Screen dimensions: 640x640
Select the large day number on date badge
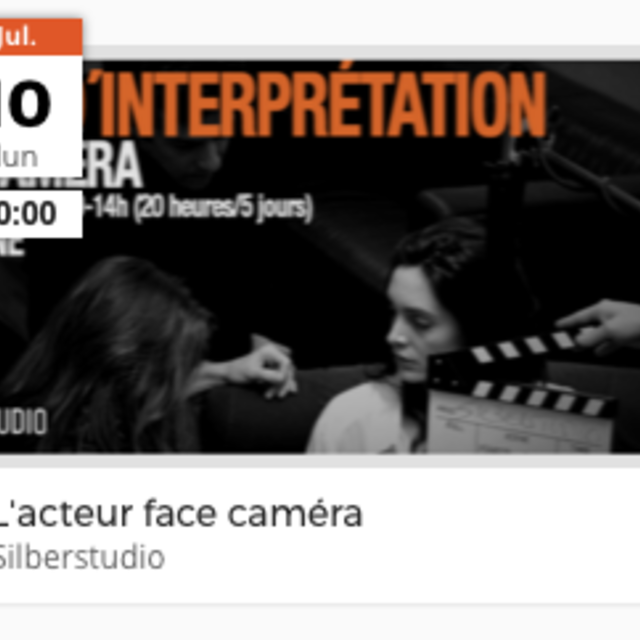click(x=25, y=104)
